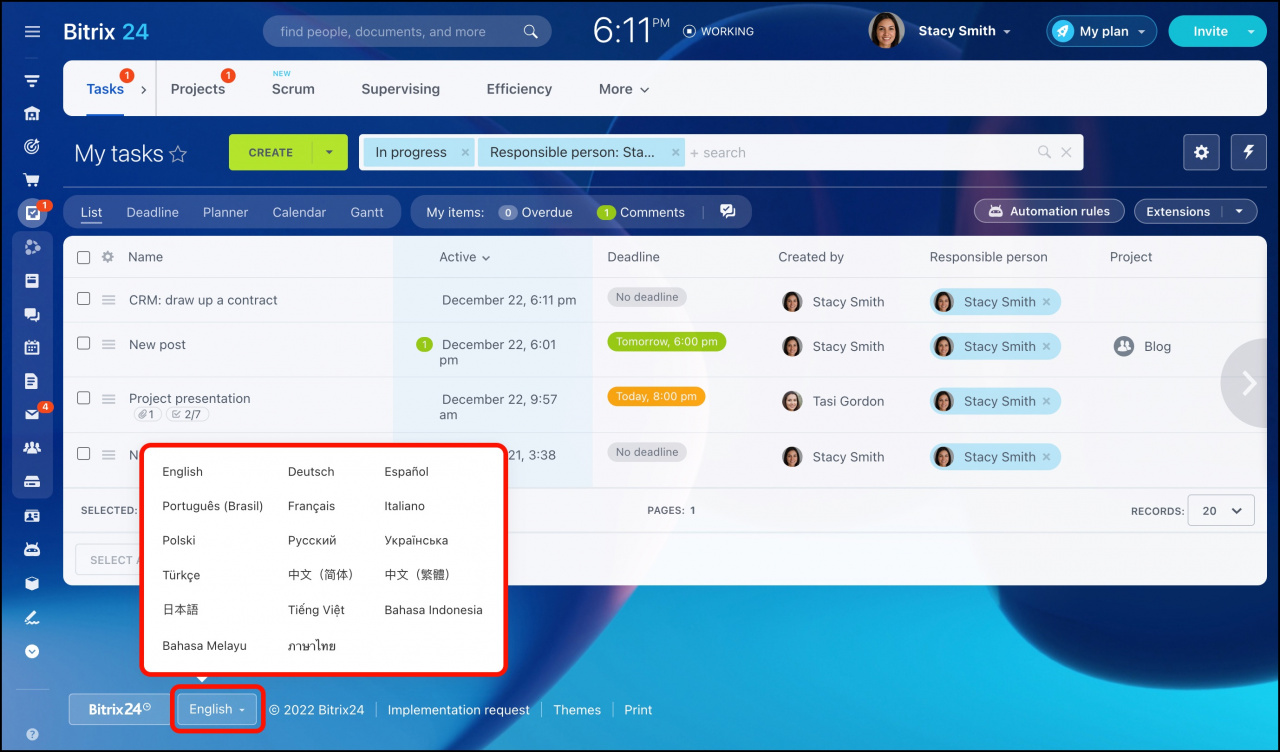
Task: Open the employees group sidebar icon
Action: (32, 448)
